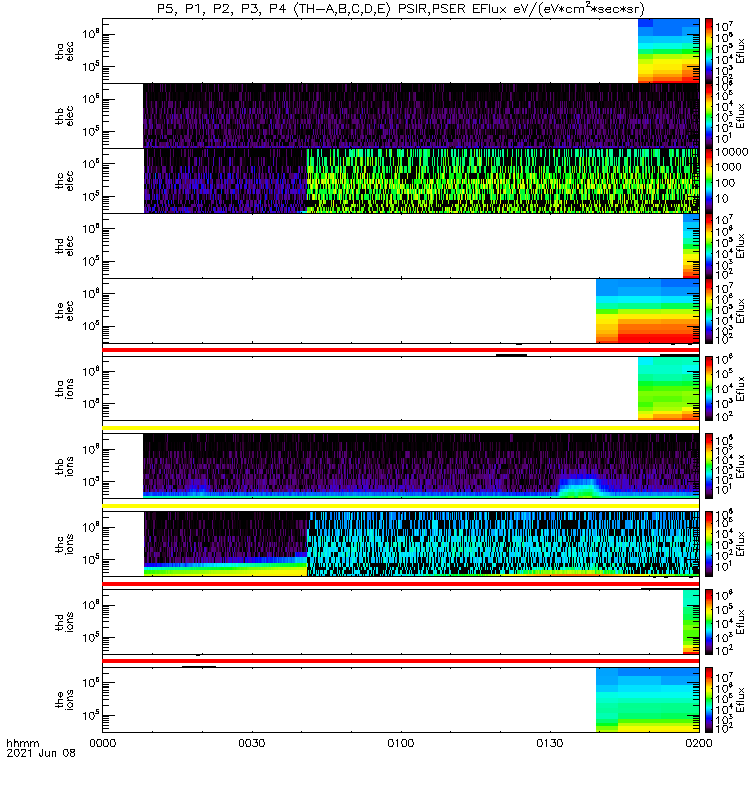Screen dimensions: 750x800
Task: Pick the color bar beside the elec panel
Action: click(709, 310)
